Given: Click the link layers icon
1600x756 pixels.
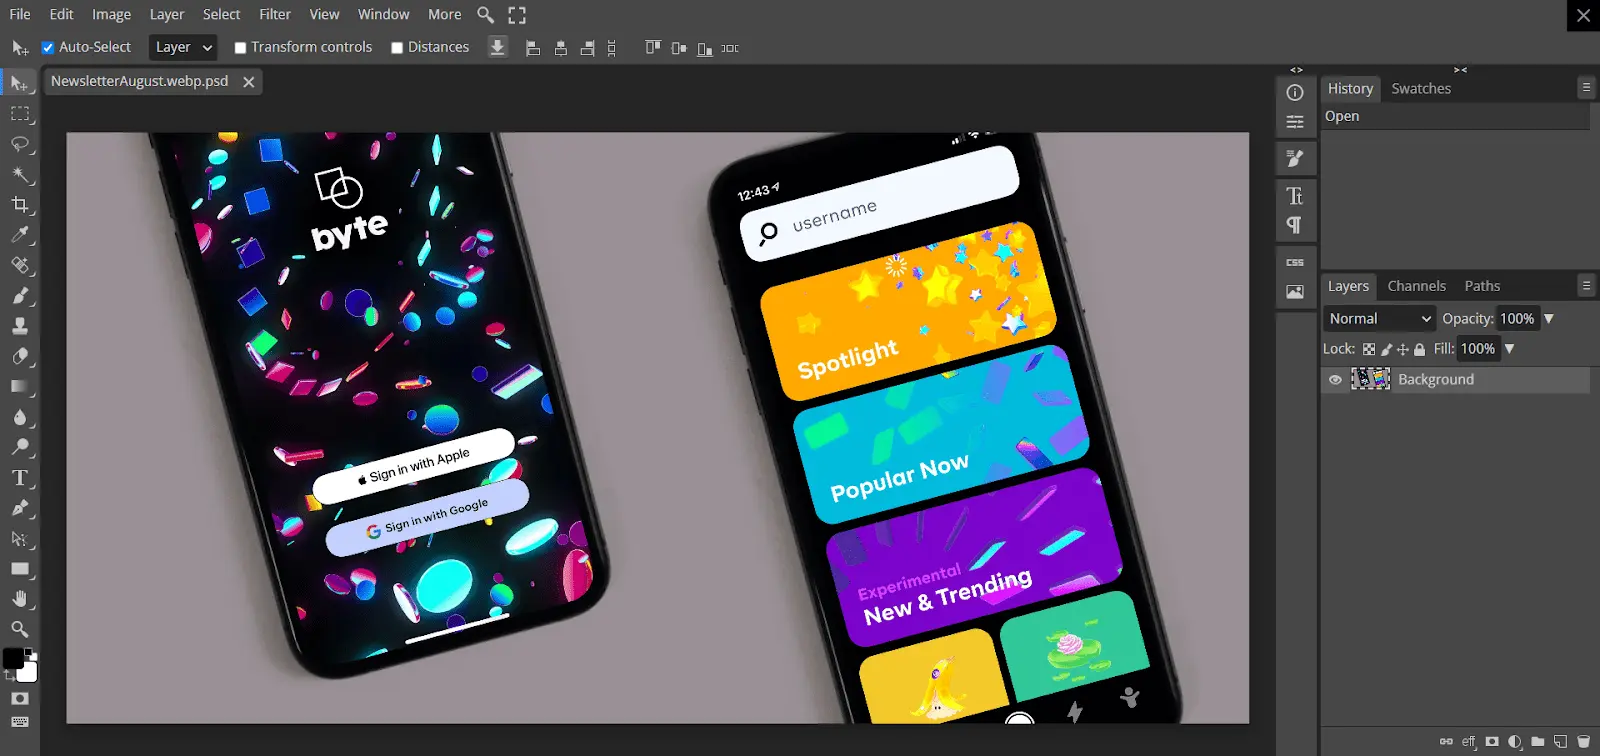Looking at the screenshot, I should [1446, 742].
